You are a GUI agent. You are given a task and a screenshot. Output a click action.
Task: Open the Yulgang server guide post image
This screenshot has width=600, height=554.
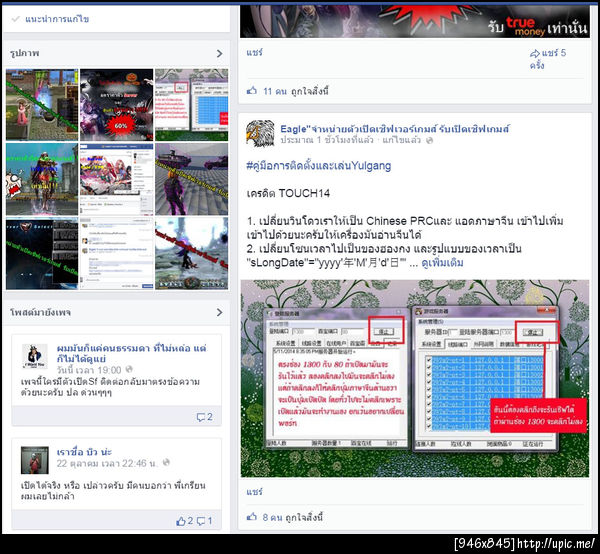(x=415, y=378)
